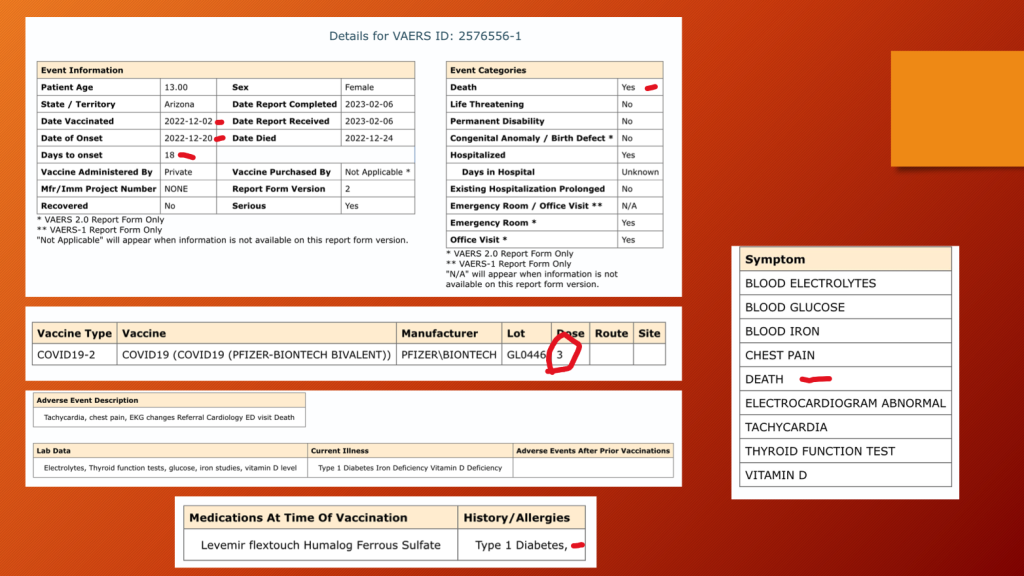Image resolution: width=1024 pixels, height=576 pixels.
Task: Click the 'Adverse Event Description' header
Action: point(88,399)
